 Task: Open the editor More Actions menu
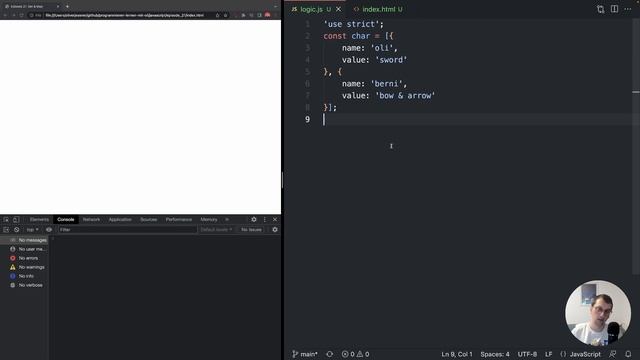coord(628,9)
